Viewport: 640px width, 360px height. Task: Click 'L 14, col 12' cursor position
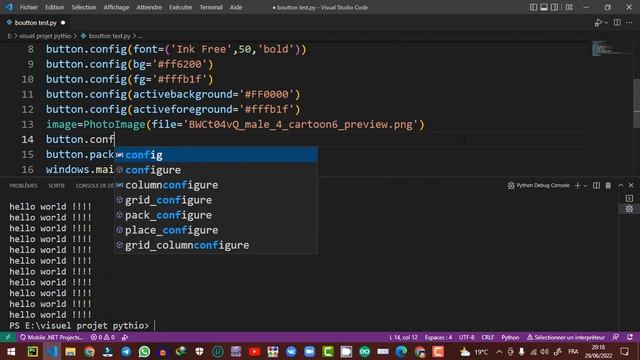pyautogui.click(x=403, y=337)
